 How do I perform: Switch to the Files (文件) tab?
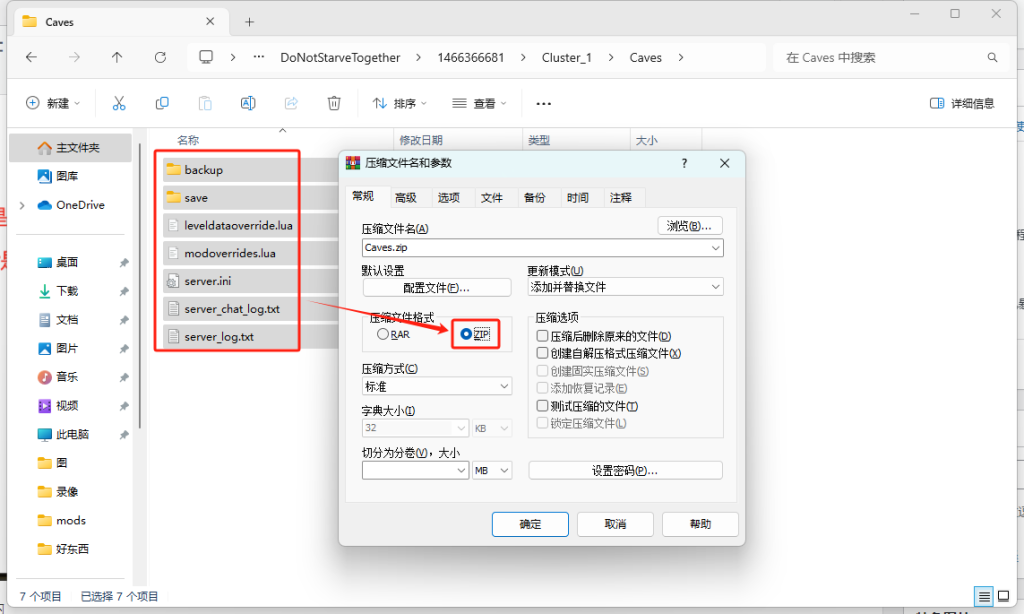coord(492,197)
